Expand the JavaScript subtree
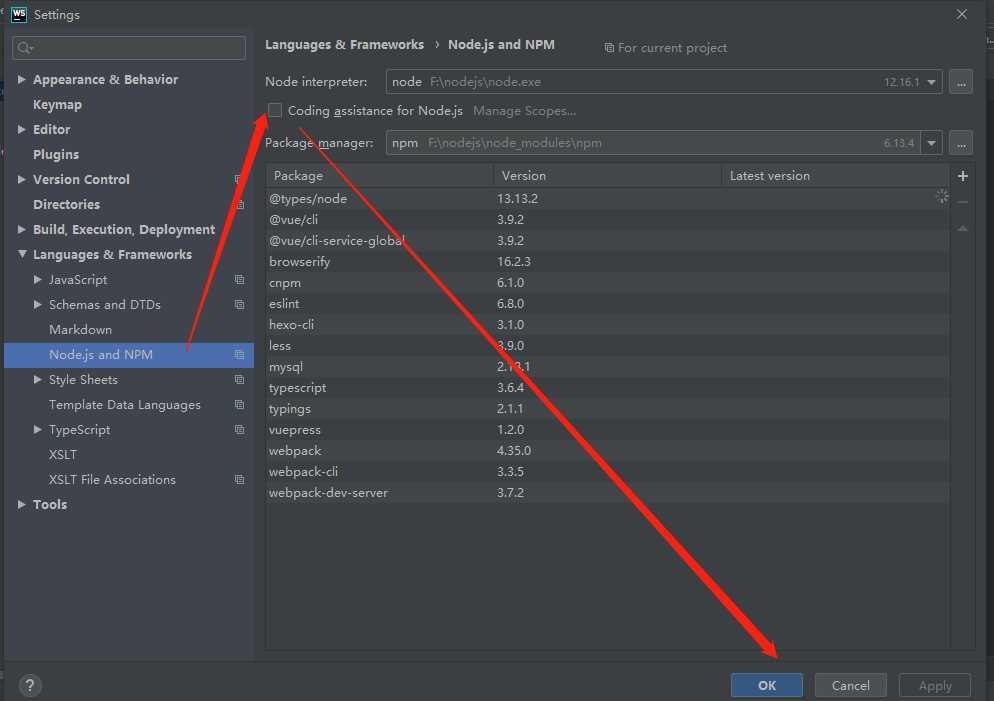The height and width of the screenshot is (701, 994). click(37, 280)
